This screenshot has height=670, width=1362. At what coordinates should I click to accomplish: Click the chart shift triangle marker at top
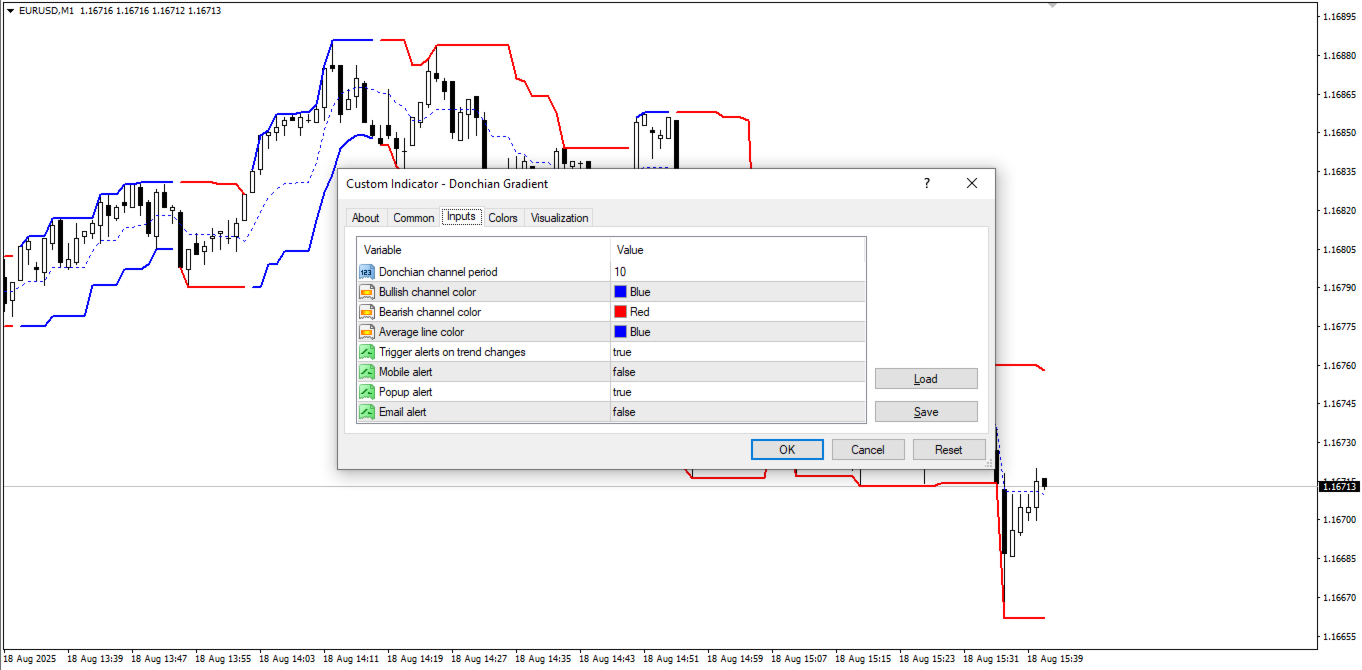tap(1052, 4)
